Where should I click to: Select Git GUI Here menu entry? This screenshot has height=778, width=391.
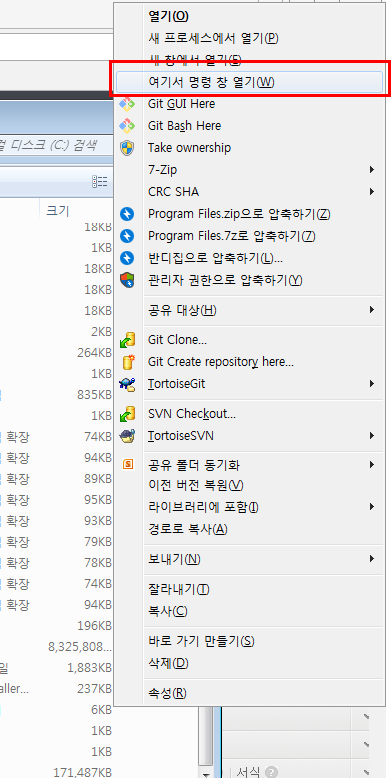[250, 104]
